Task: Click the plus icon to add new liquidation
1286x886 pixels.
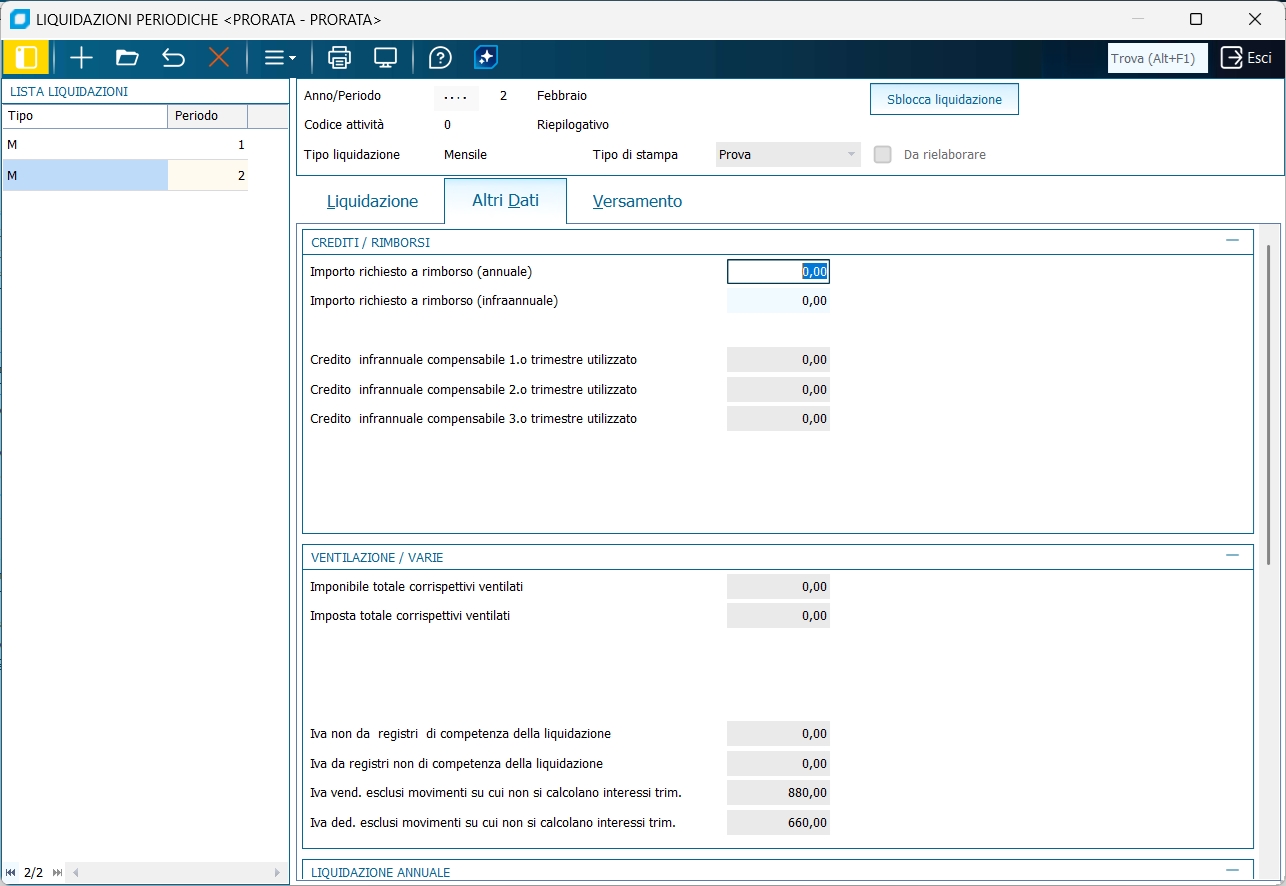Action: (81, 58)
